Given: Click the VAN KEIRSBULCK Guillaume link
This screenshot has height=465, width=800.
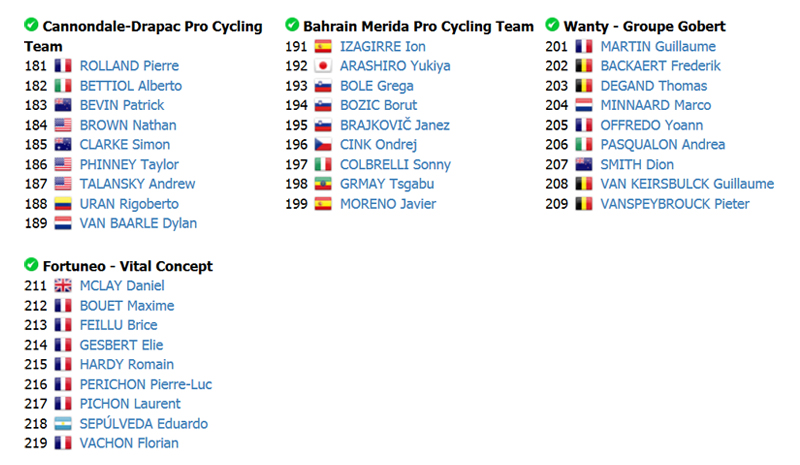Looking at the screenshot, I should click(x=687, y=184).
